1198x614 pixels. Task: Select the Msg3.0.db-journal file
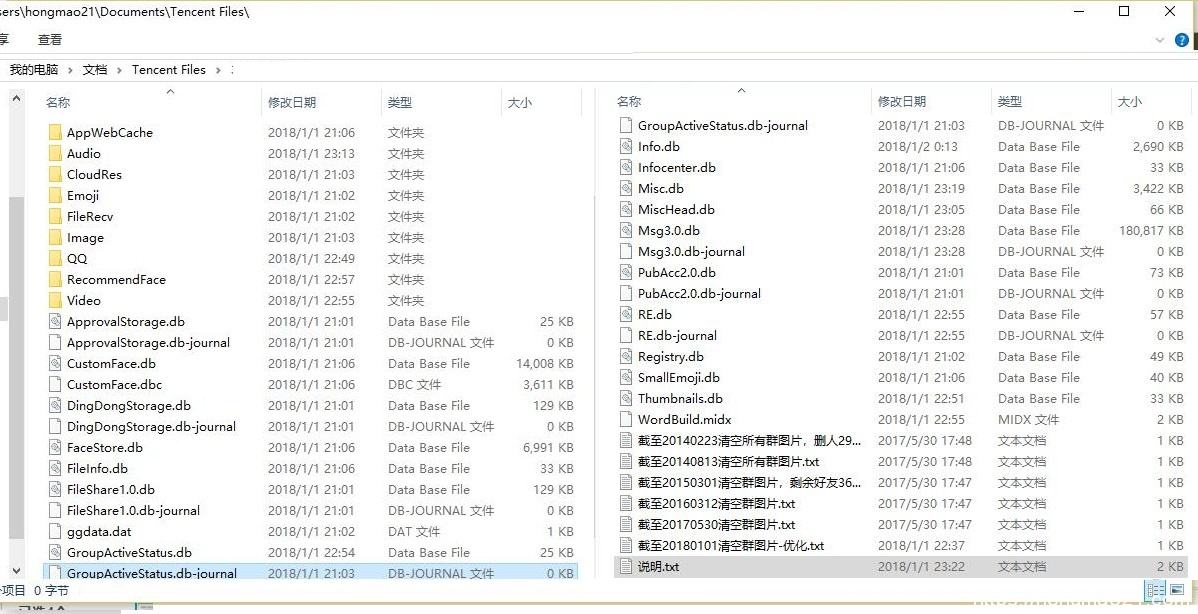coord(691,251)
